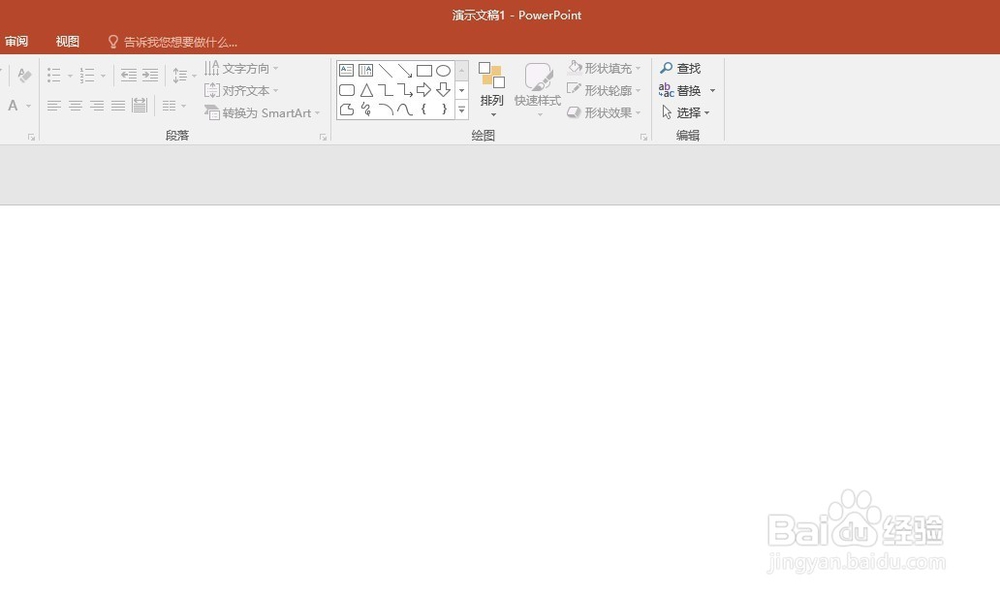Open the 选择 select menu
This screenshot has height=596, width=1000.
686,113
